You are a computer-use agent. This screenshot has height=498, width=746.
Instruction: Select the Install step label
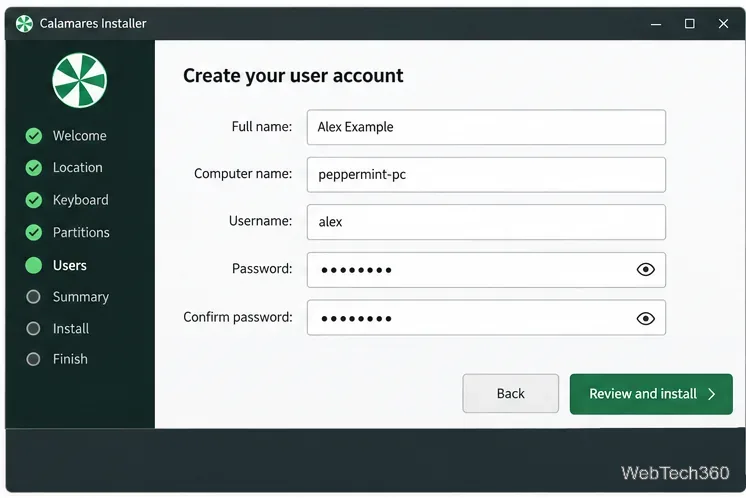click(x=71, y=329)
